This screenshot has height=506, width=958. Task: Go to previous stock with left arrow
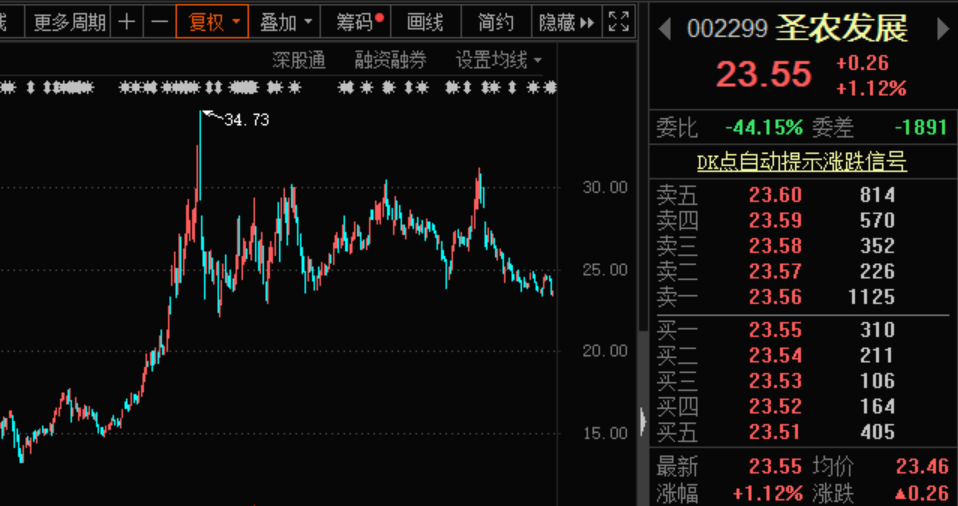point(665,29)
